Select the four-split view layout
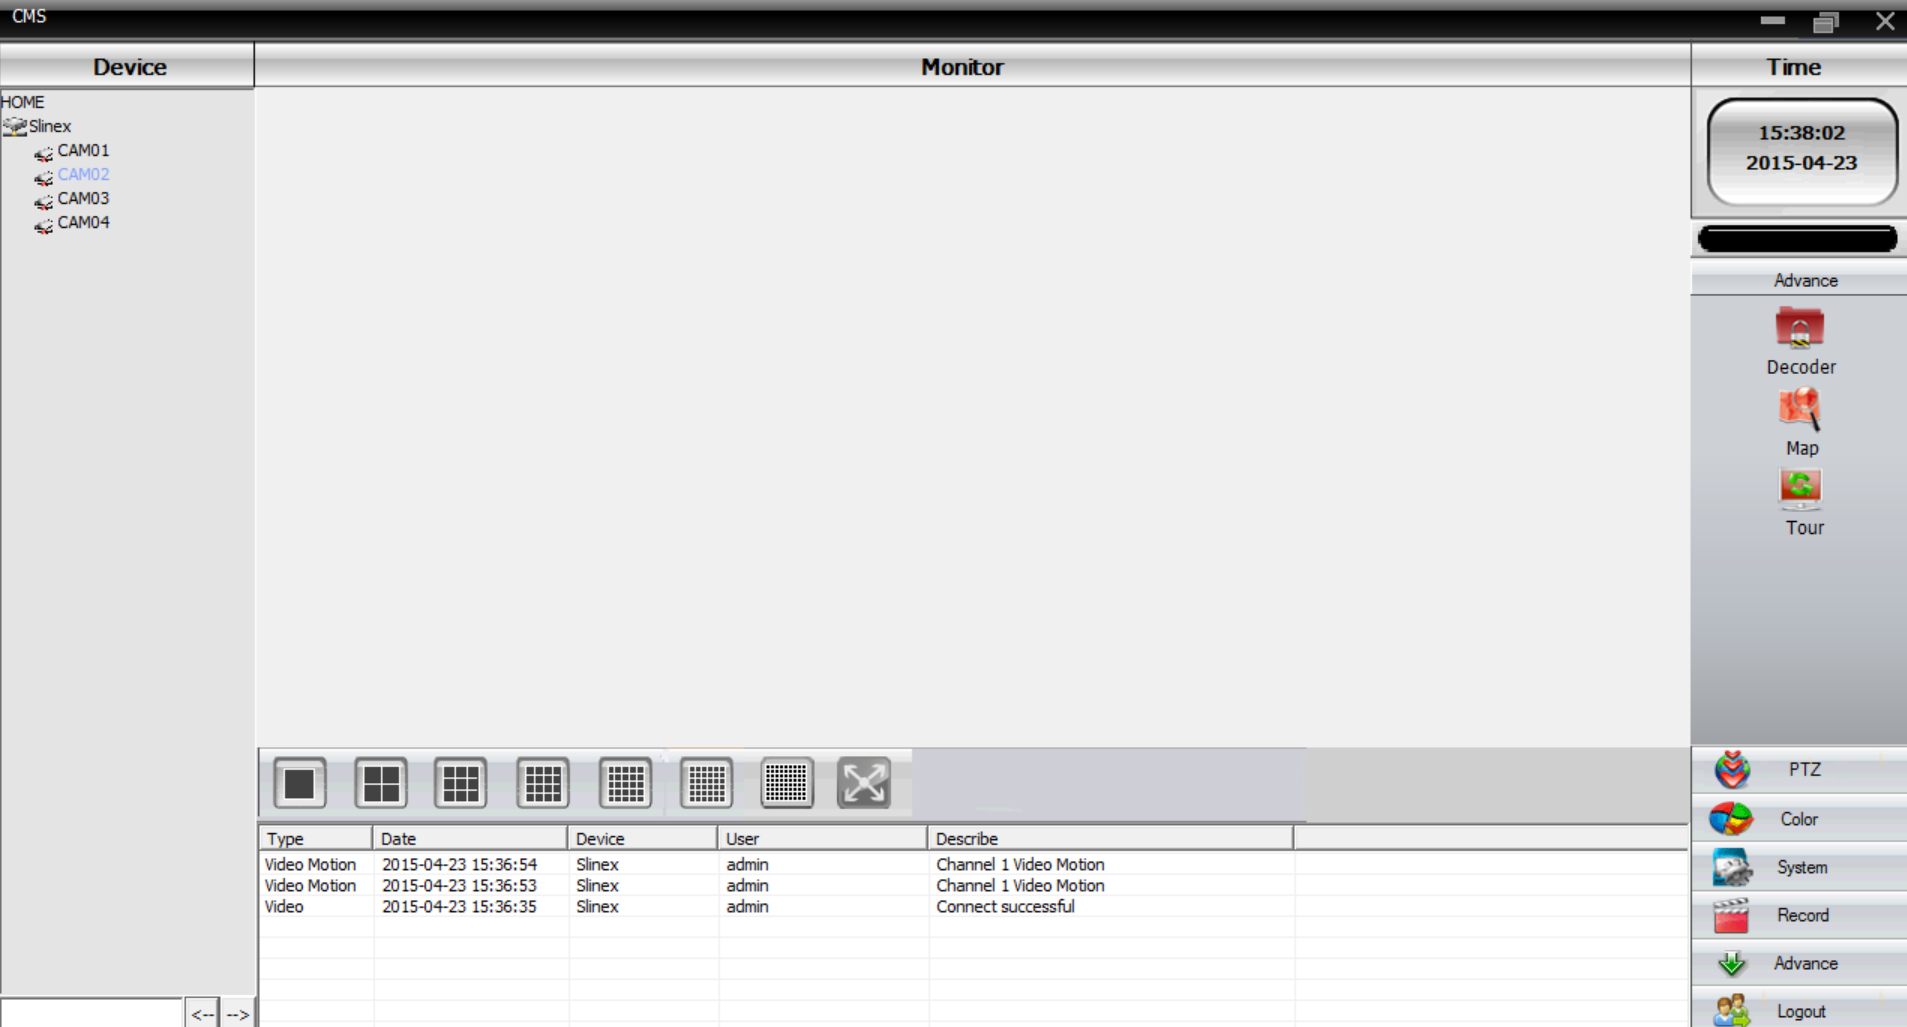This screenshot has width=1907, height=1027. (x=381, y=783)
